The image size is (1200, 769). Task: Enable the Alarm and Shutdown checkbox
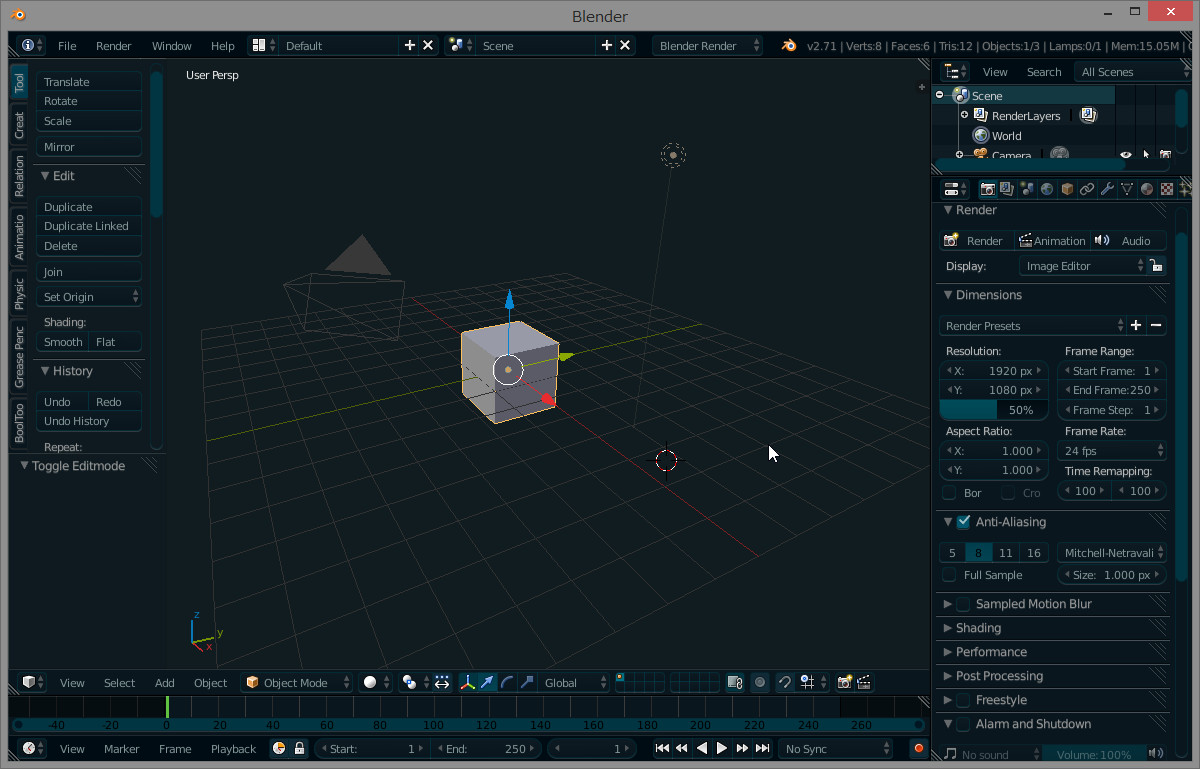[x=964, y=724]
